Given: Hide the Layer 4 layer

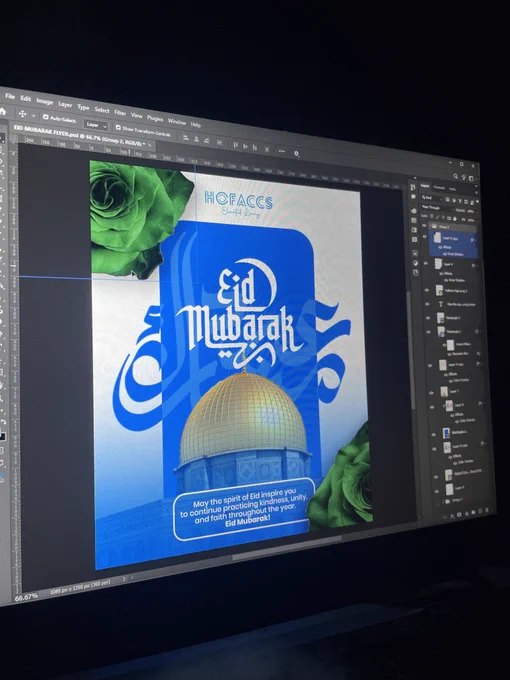Looking at the screenshot, I should click(x=437, y=491).
